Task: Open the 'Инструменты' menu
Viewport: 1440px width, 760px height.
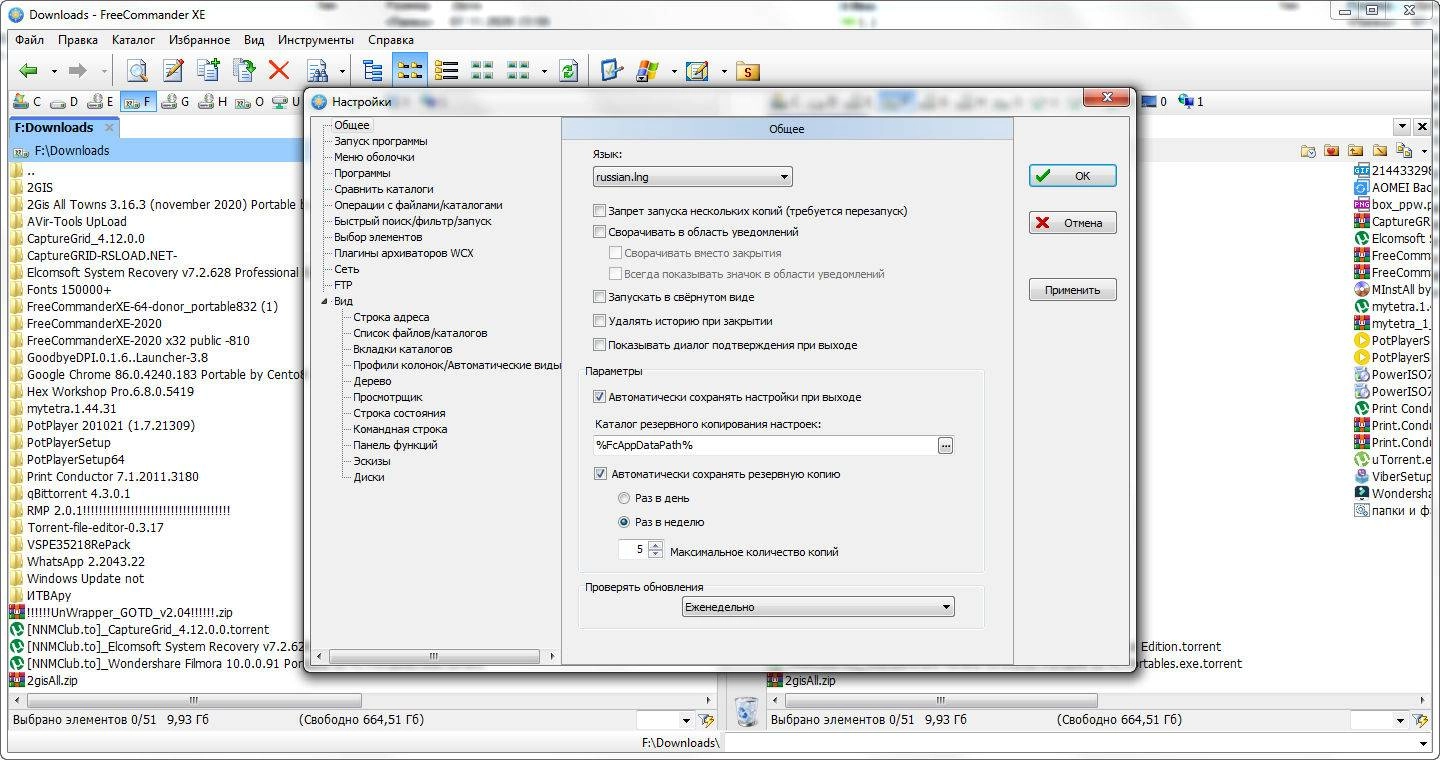Action: point(316,40)
